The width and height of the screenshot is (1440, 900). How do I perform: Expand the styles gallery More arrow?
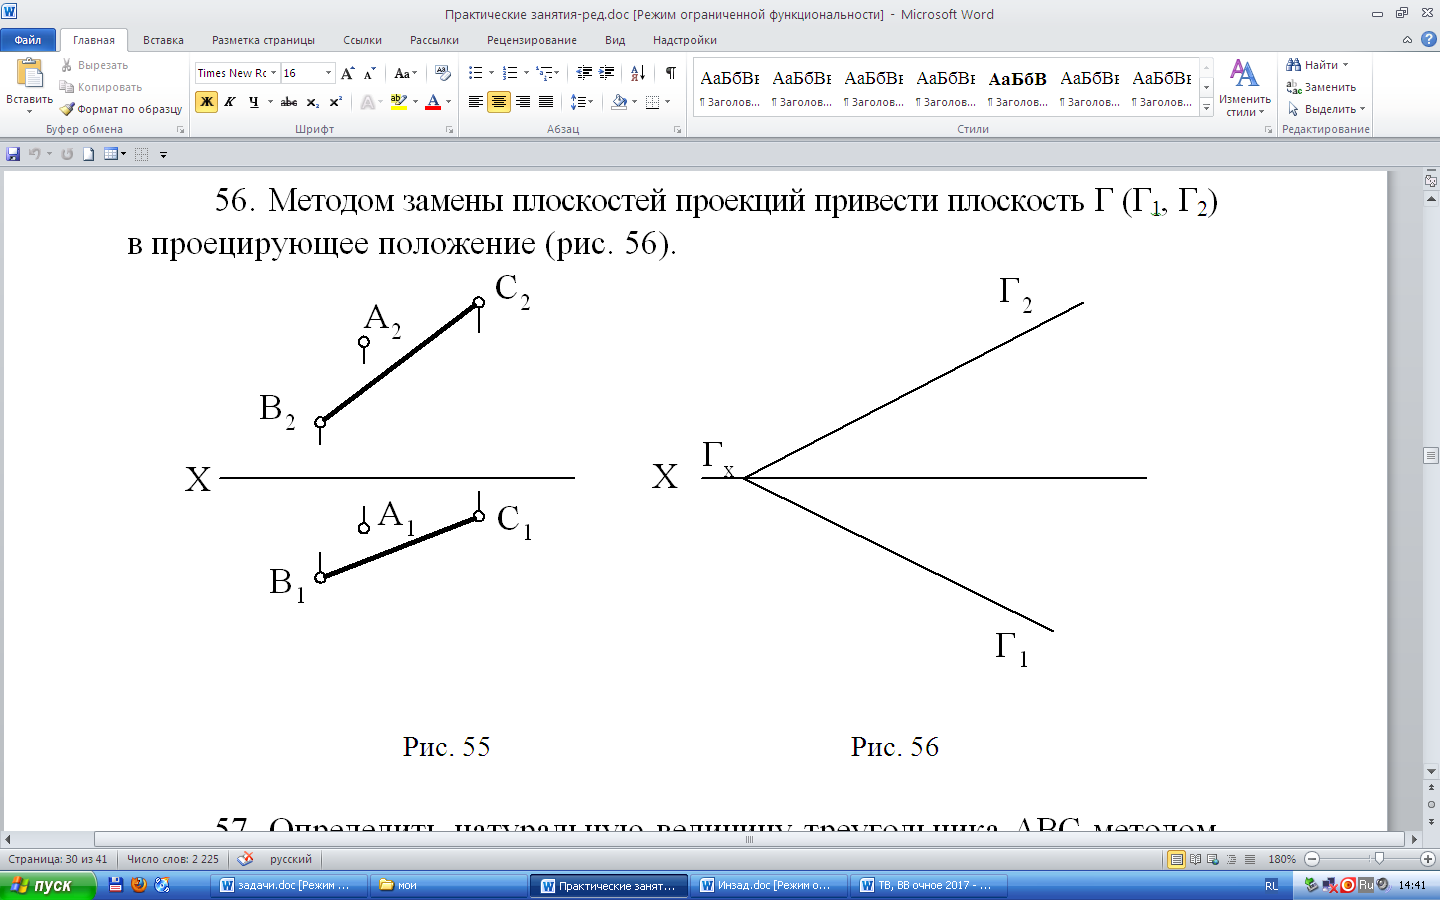point(1207,107)
